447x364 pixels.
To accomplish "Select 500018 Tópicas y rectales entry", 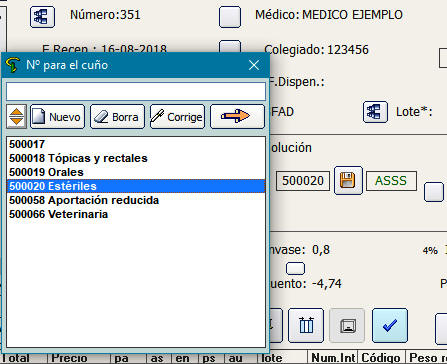I will point(136,158).
